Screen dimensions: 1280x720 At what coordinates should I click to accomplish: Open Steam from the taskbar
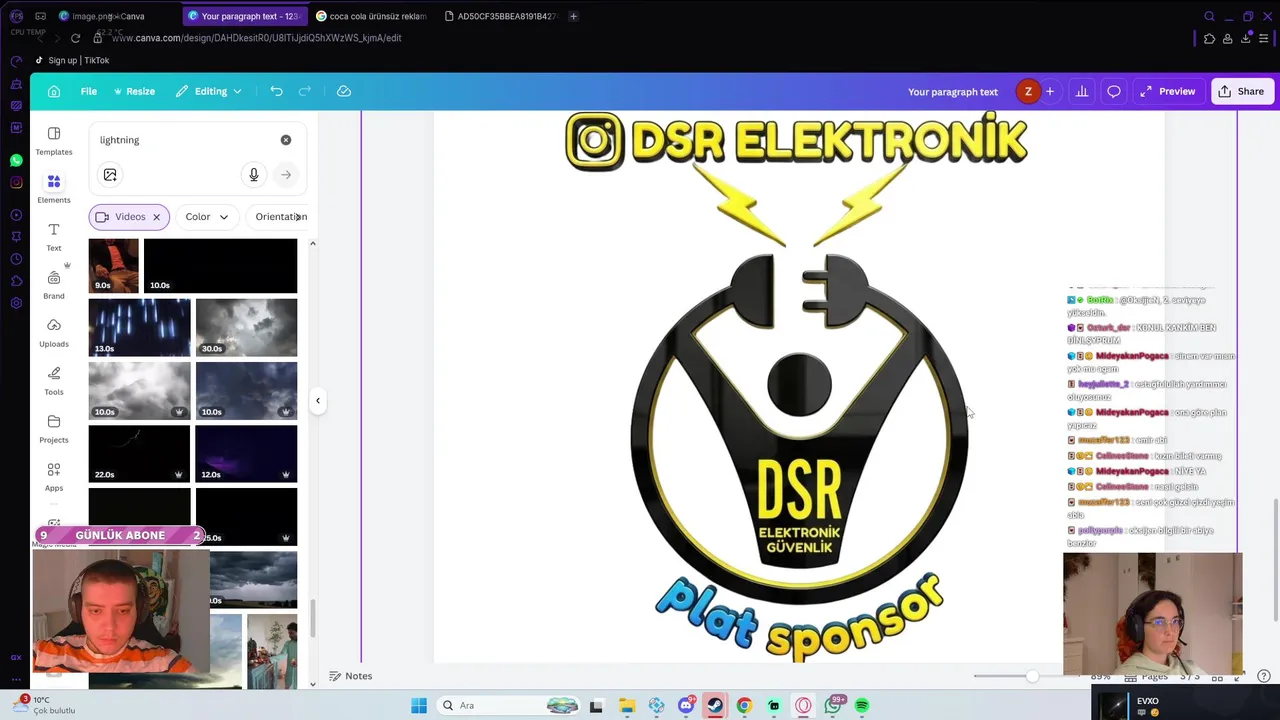click(715, 706)
